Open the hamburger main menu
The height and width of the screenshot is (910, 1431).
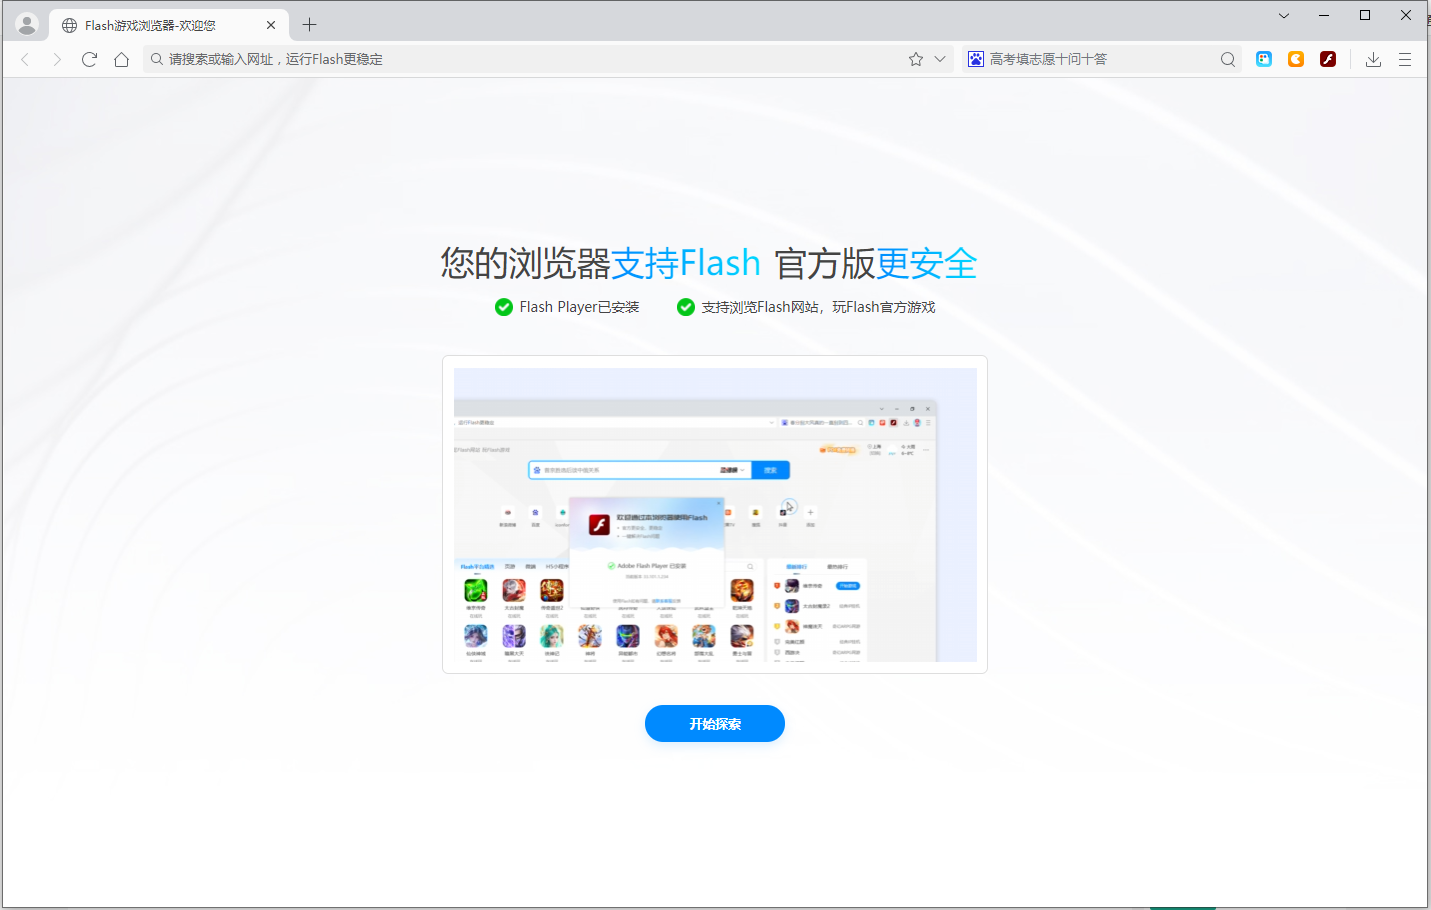point(1405,59)
